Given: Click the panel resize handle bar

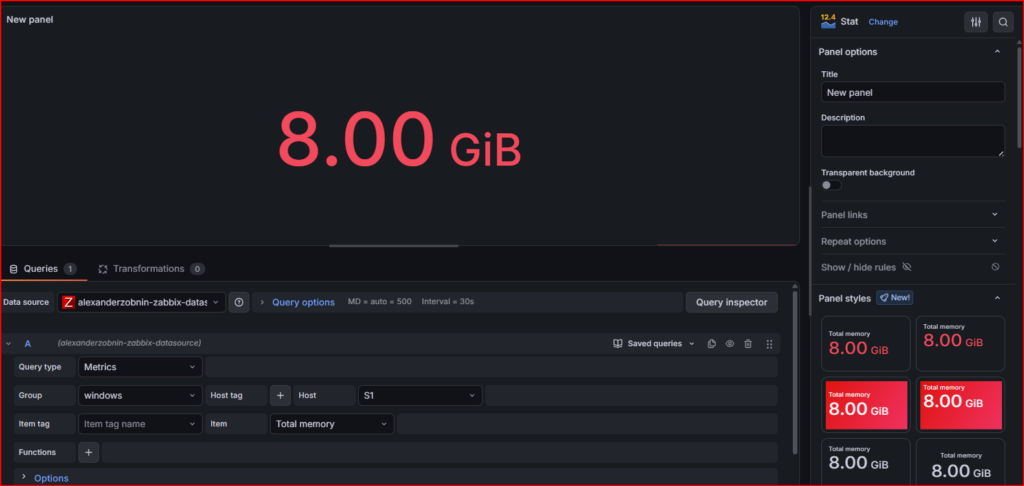Looking at the screenshot, I should (394, 246).
